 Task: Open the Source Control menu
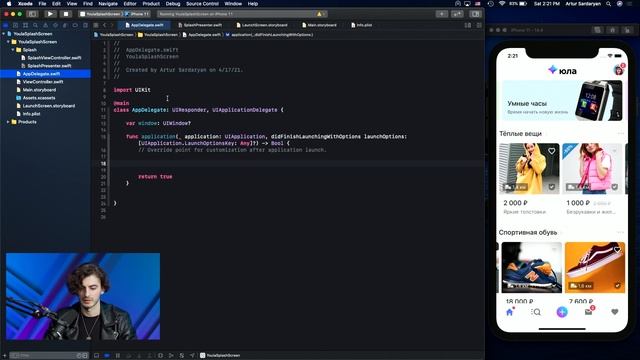202,4
